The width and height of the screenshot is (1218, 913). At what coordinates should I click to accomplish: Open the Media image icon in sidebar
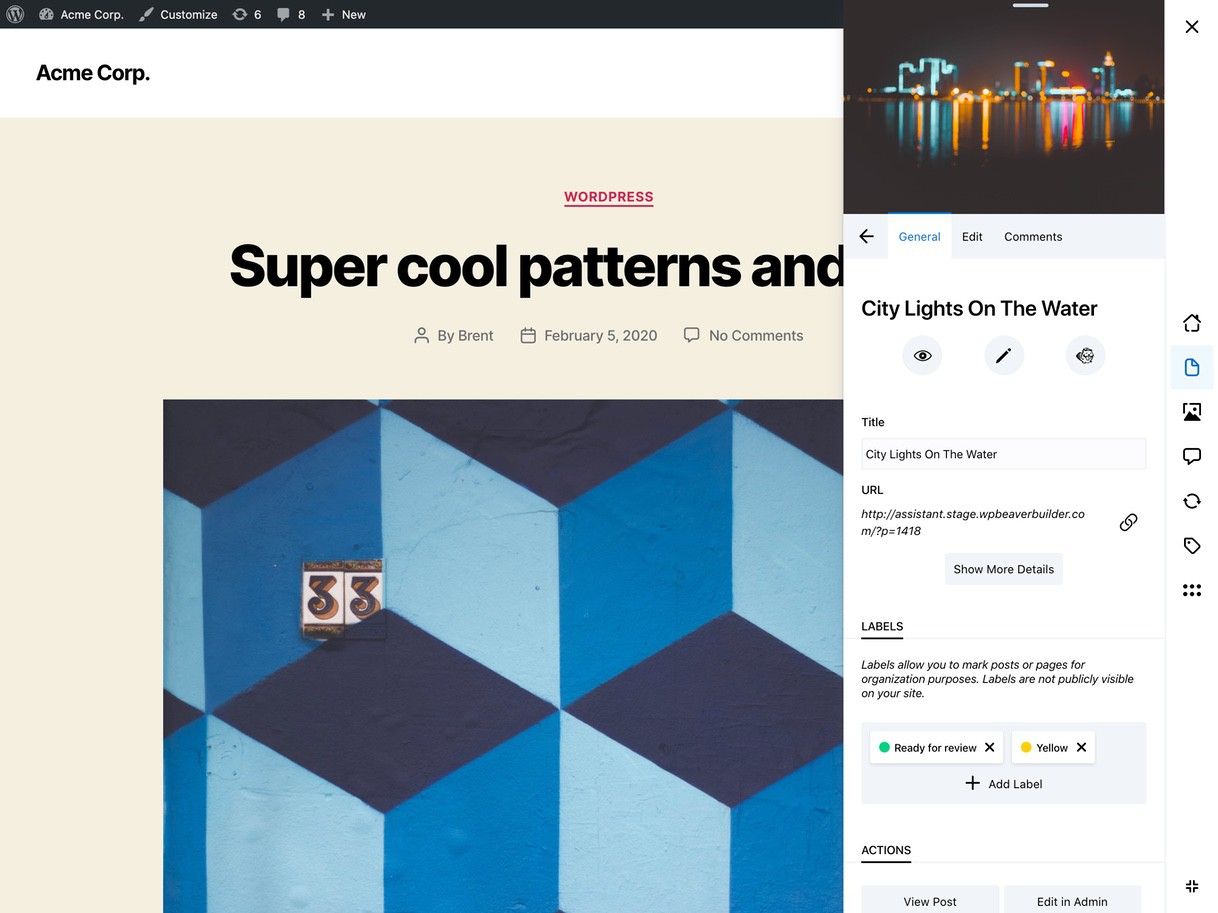pyautogui.click(x=1191, y=411)
